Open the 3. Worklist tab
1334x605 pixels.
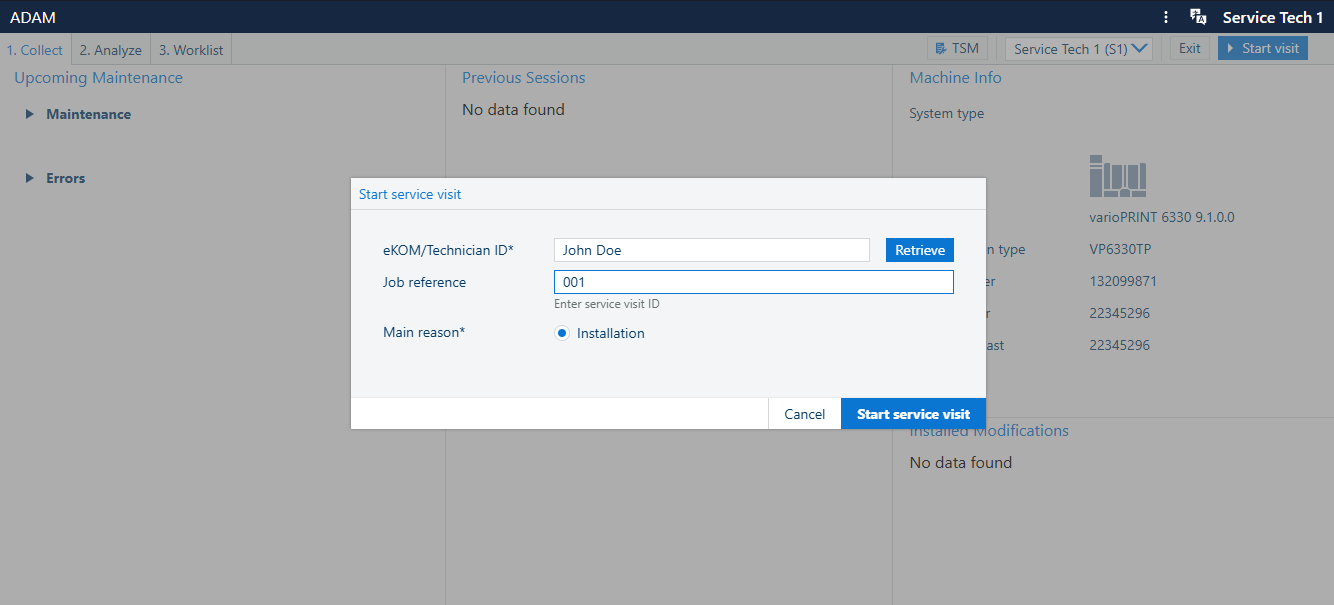(191, 50)
